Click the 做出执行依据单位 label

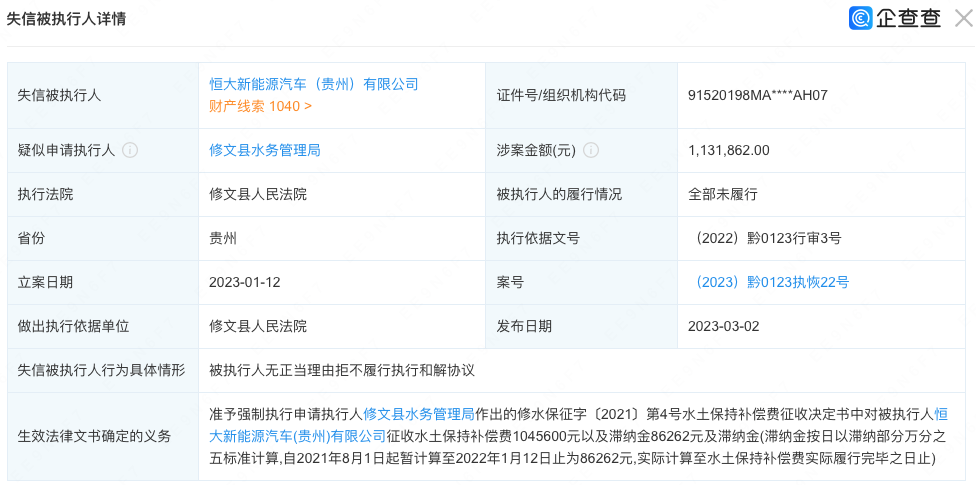[73, 326]
